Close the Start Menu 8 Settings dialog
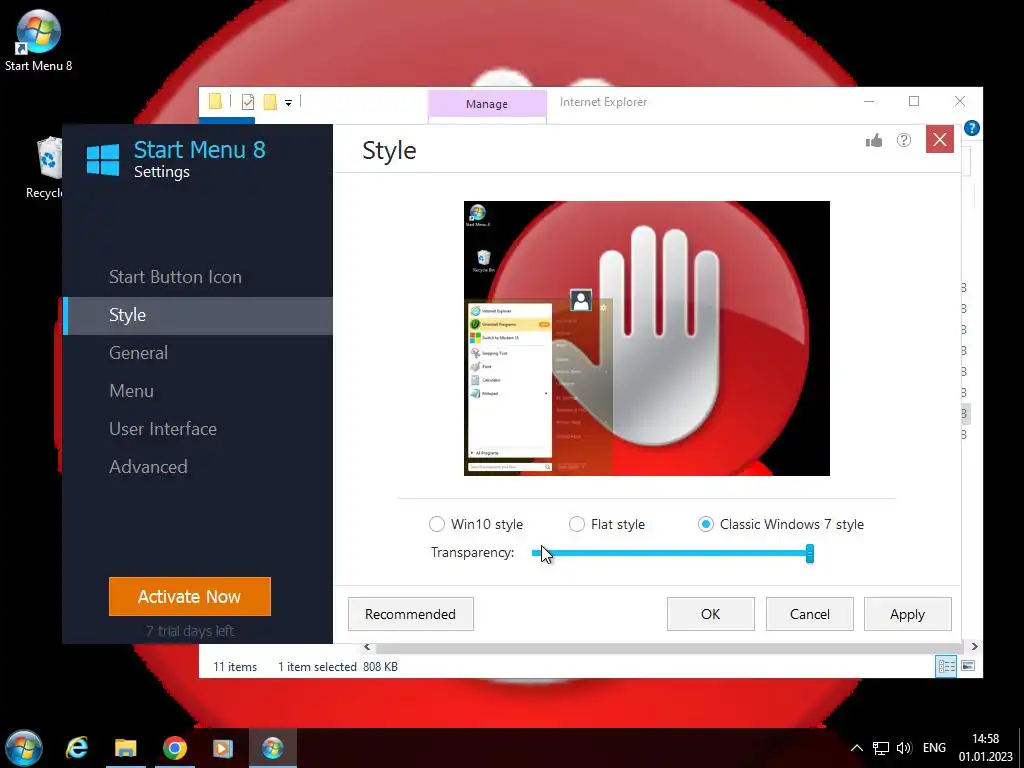 pos(940,139)
